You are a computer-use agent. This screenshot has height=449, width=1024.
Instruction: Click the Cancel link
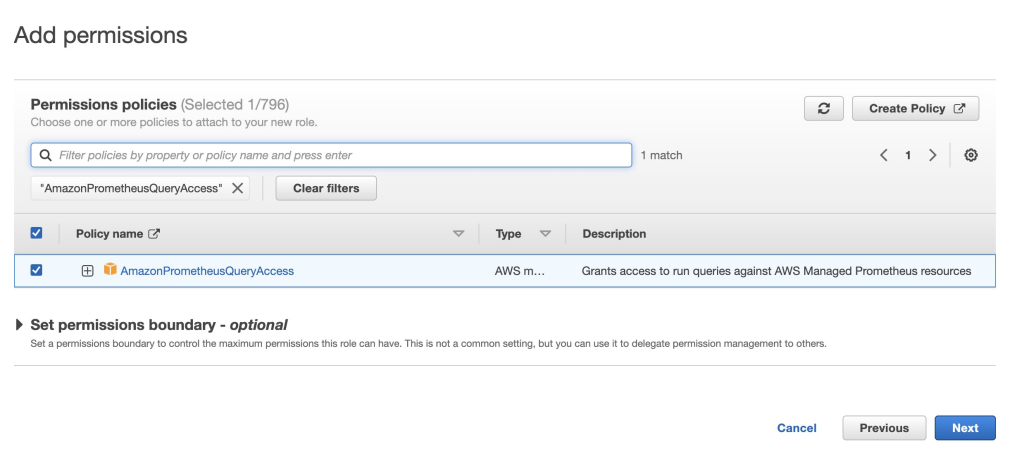click(x=797, y=428)
